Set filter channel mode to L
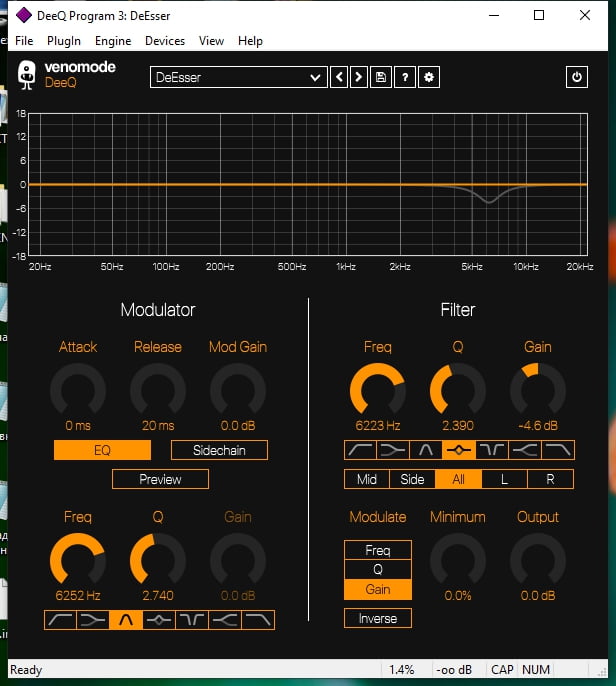Screen dimensions: 616x686 (x=504, y=479)
